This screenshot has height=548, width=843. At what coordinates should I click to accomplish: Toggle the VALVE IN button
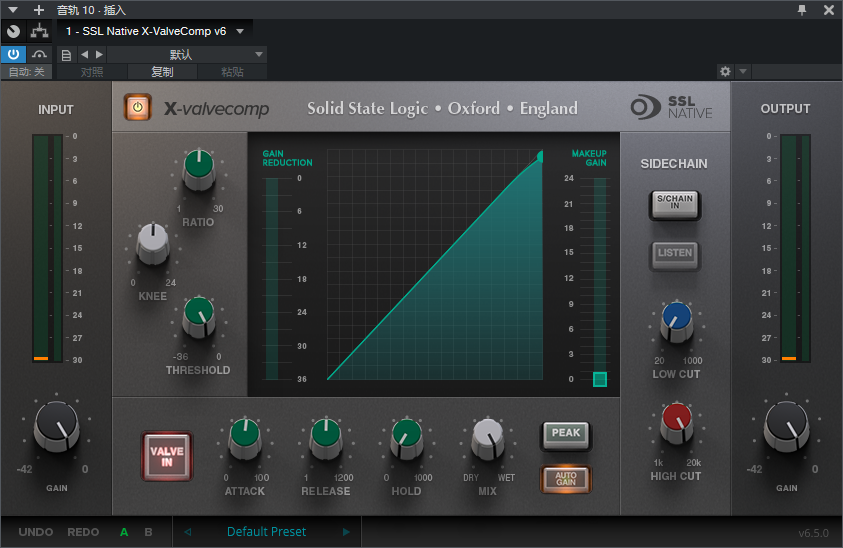(x=167, y=456)
